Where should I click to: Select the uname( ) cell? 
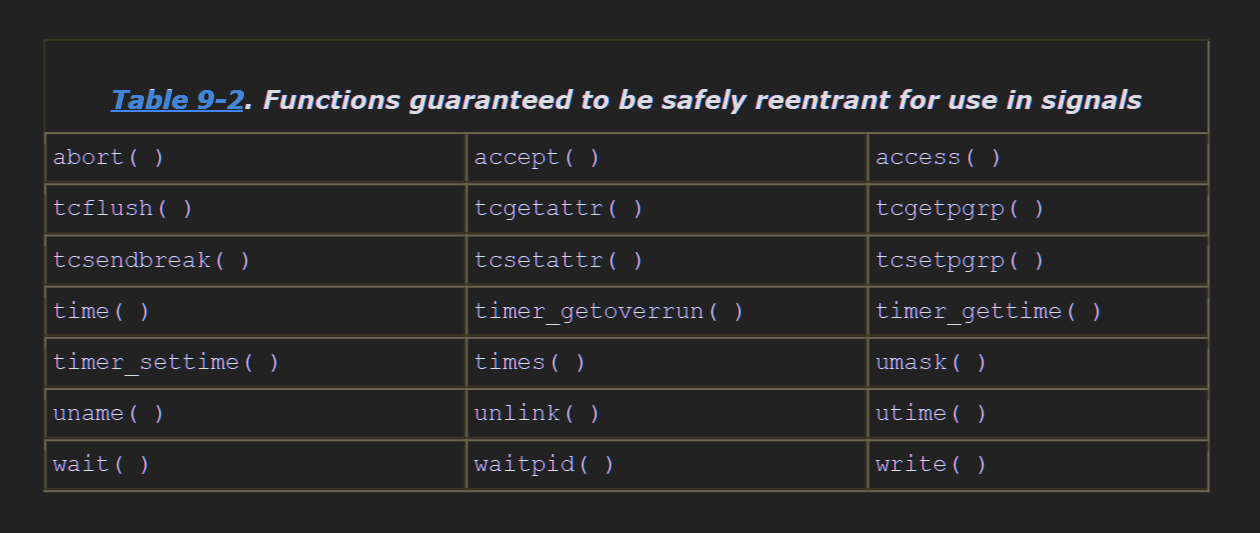[256, 414]
